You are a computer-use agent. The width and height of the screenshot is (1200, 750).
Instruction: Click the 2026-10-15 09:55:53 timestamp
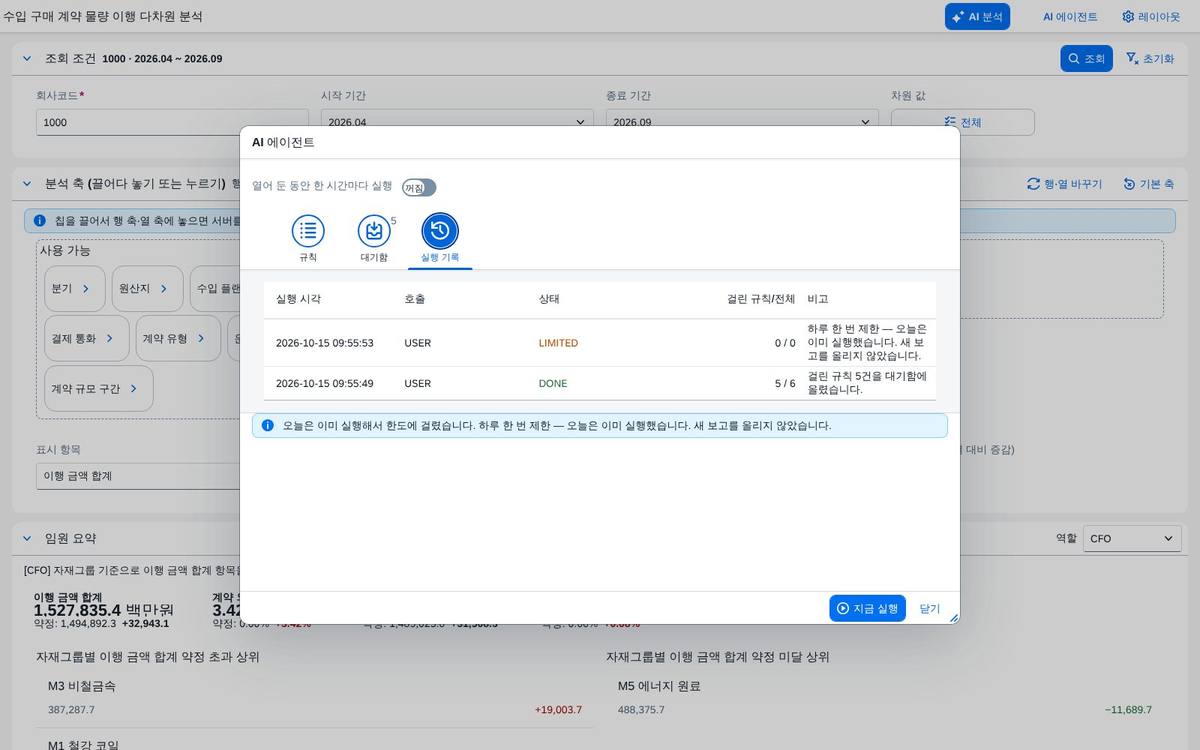[325, 343]
